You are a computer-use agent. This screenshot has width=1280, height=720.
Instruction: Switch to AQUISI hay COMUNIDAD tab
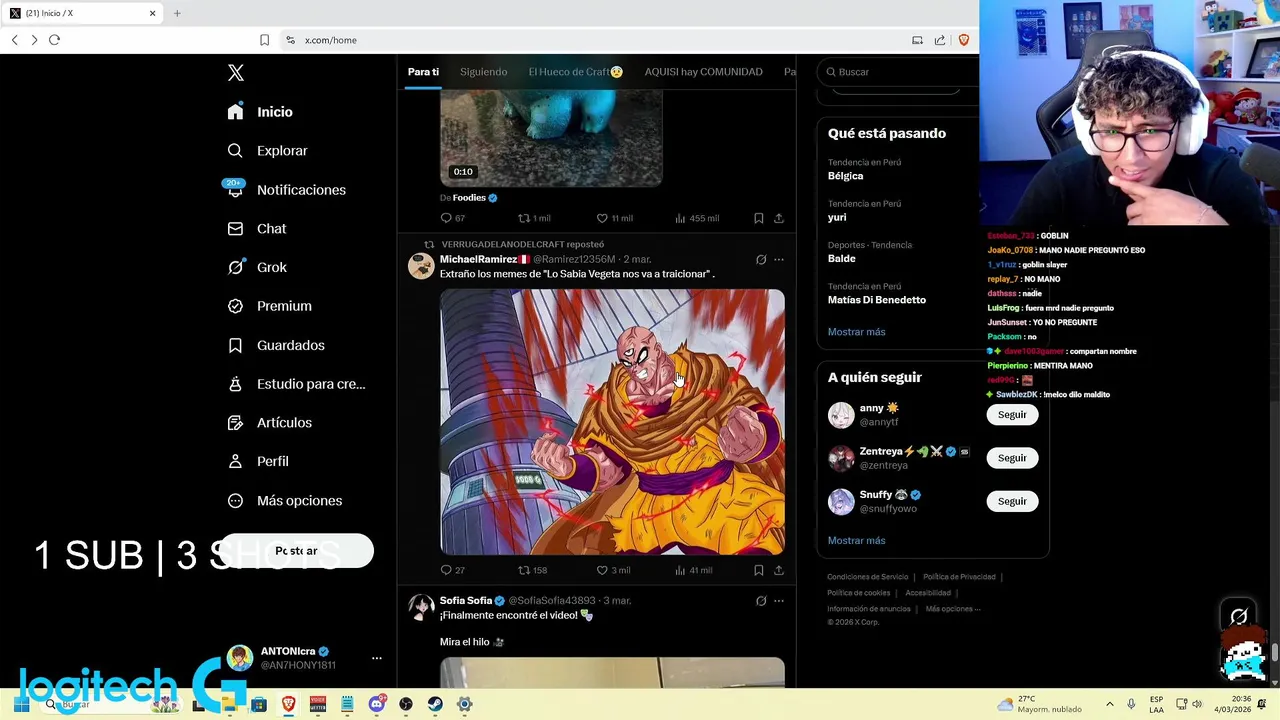pyautogui.click(x=703, y=72)
